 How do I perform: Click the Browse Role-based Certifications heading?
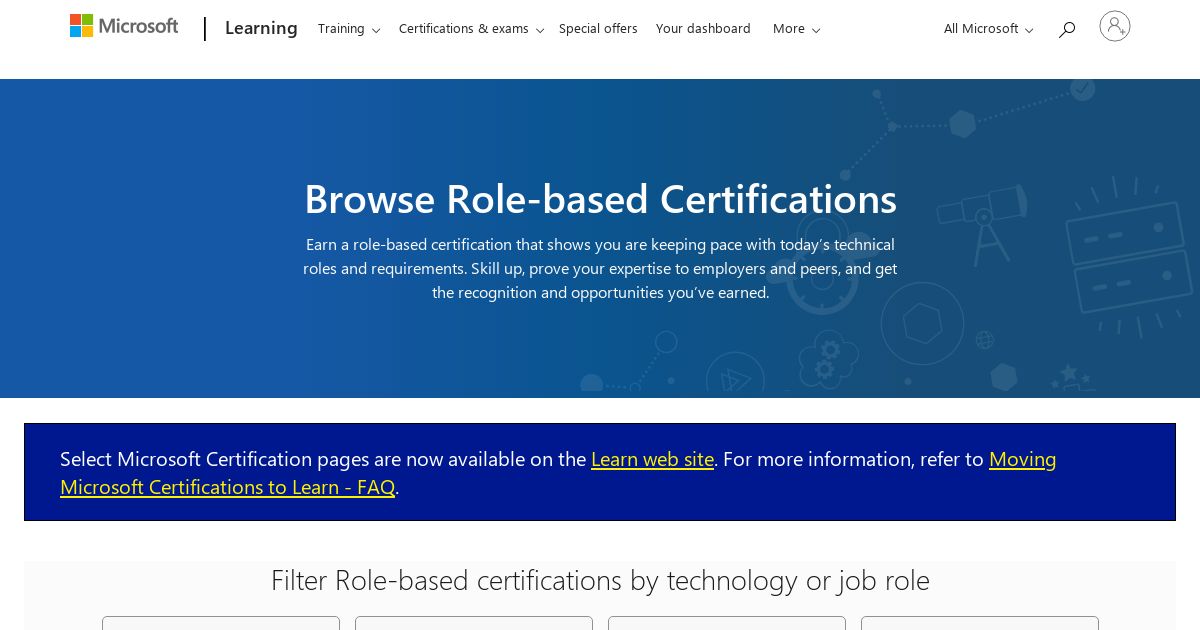point(600,199)
